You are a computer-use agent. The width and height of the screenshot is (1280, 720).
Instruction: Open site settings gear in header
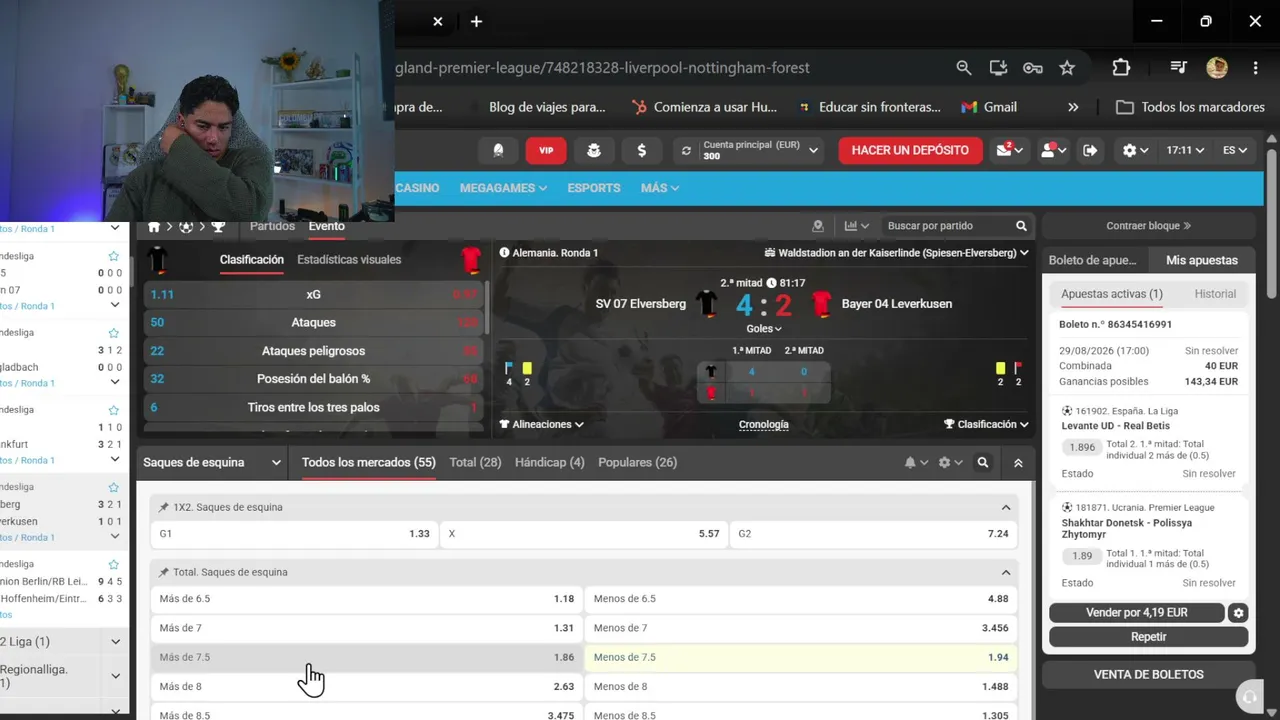click(x=1135, y=150)
